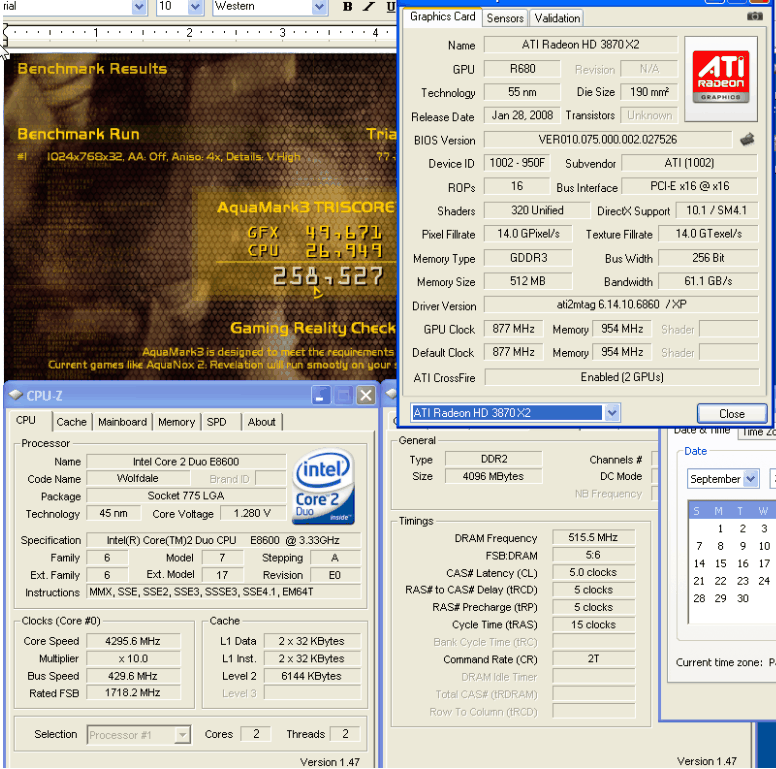Click the ATI Radeon logo in GPU-Z

click(721, 78)
